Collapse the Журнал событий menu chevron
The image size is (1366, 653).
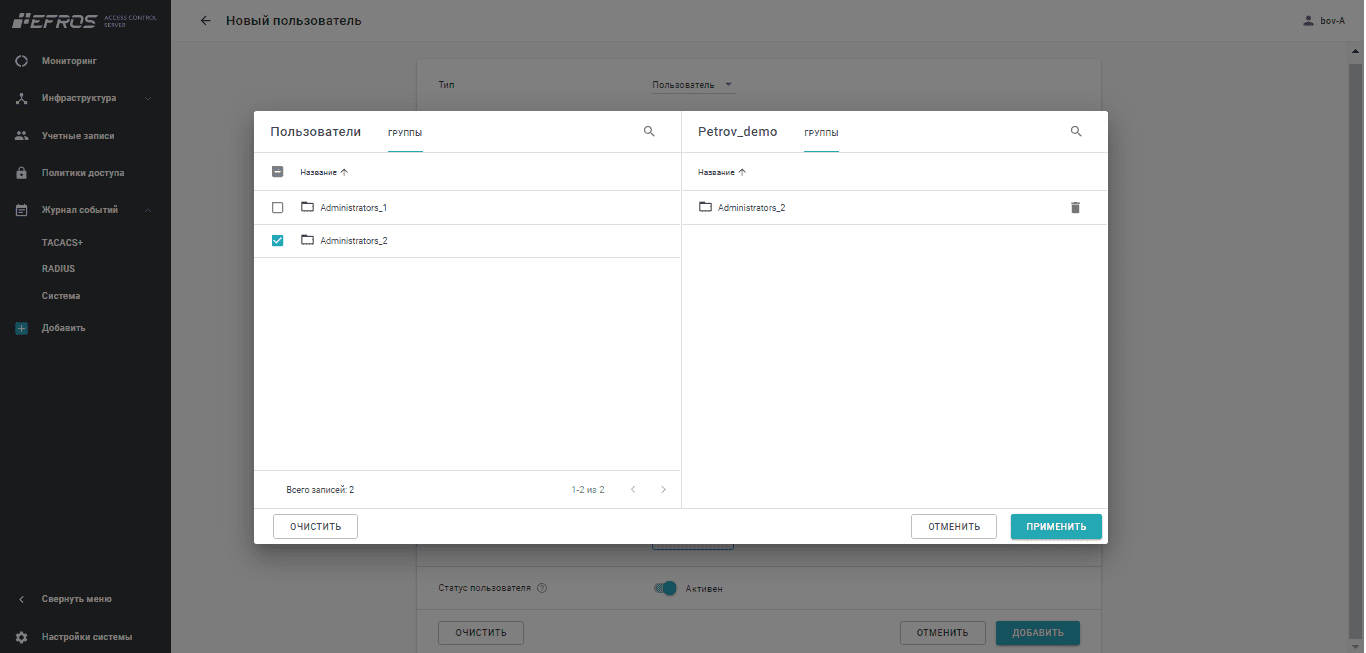[148, 210]
